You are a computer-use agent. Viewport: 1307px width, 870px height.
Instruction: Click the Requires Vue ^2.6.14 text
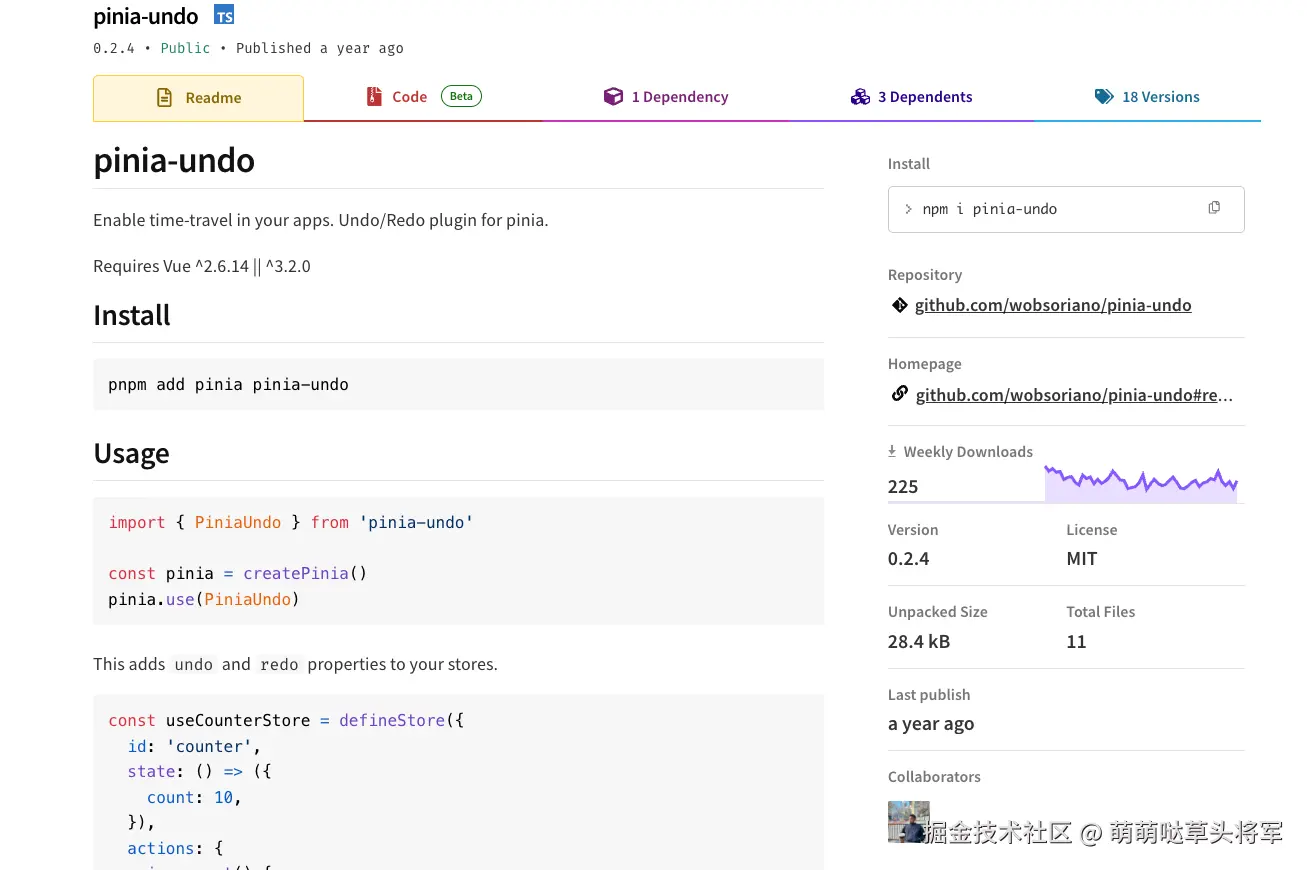(202, 266)
